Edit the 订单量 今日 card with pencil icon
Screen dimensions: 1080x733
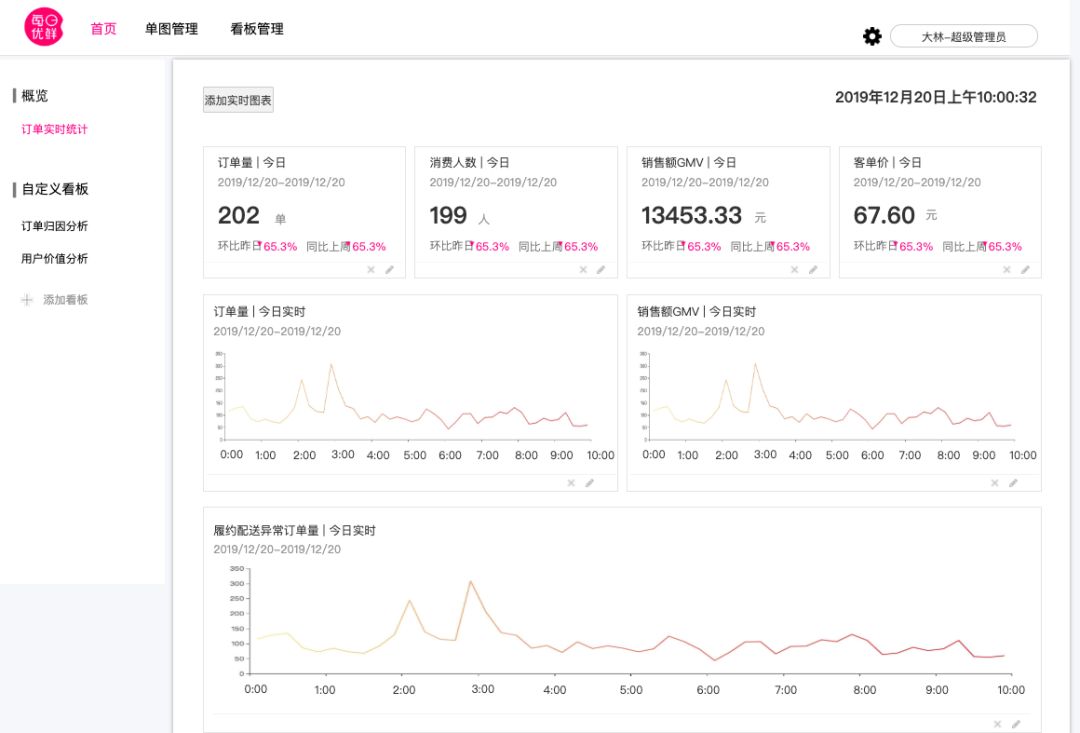[x=389, y=269]
